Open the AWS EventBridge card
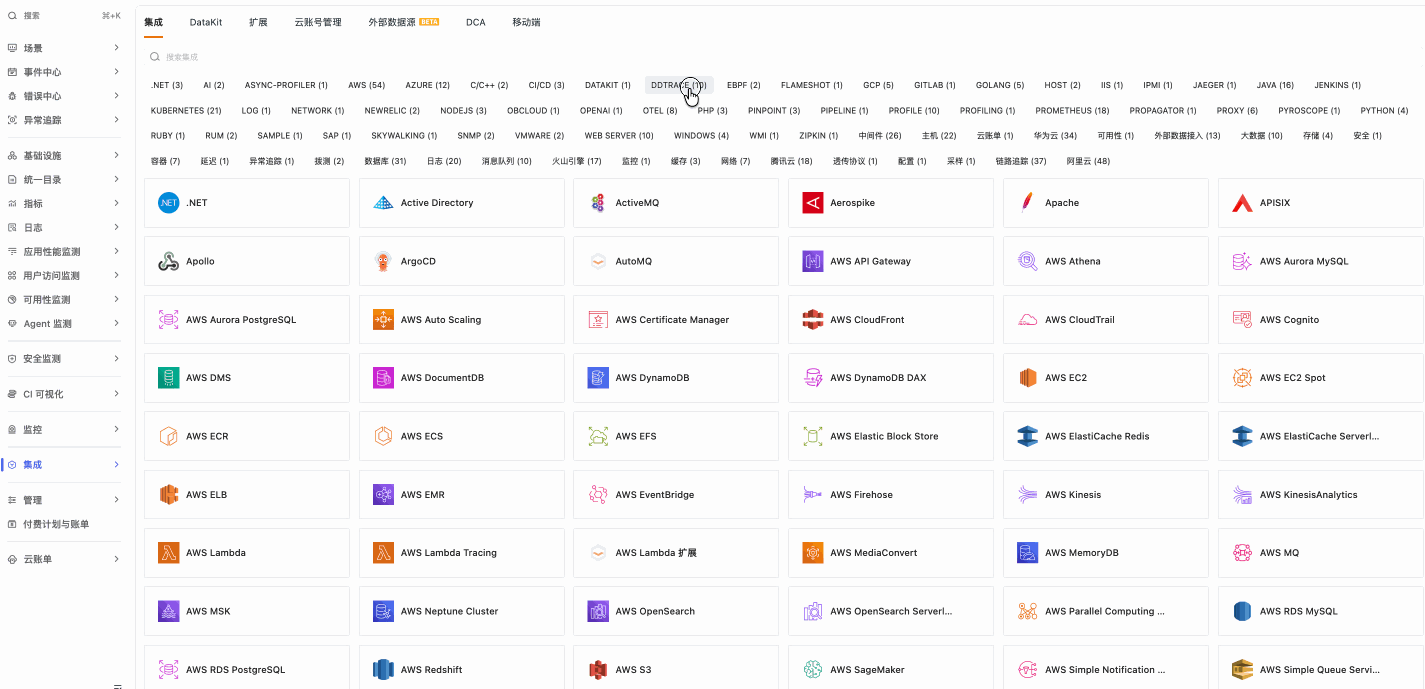Viewport: 1425px width, 689px height. click(676, 495)
